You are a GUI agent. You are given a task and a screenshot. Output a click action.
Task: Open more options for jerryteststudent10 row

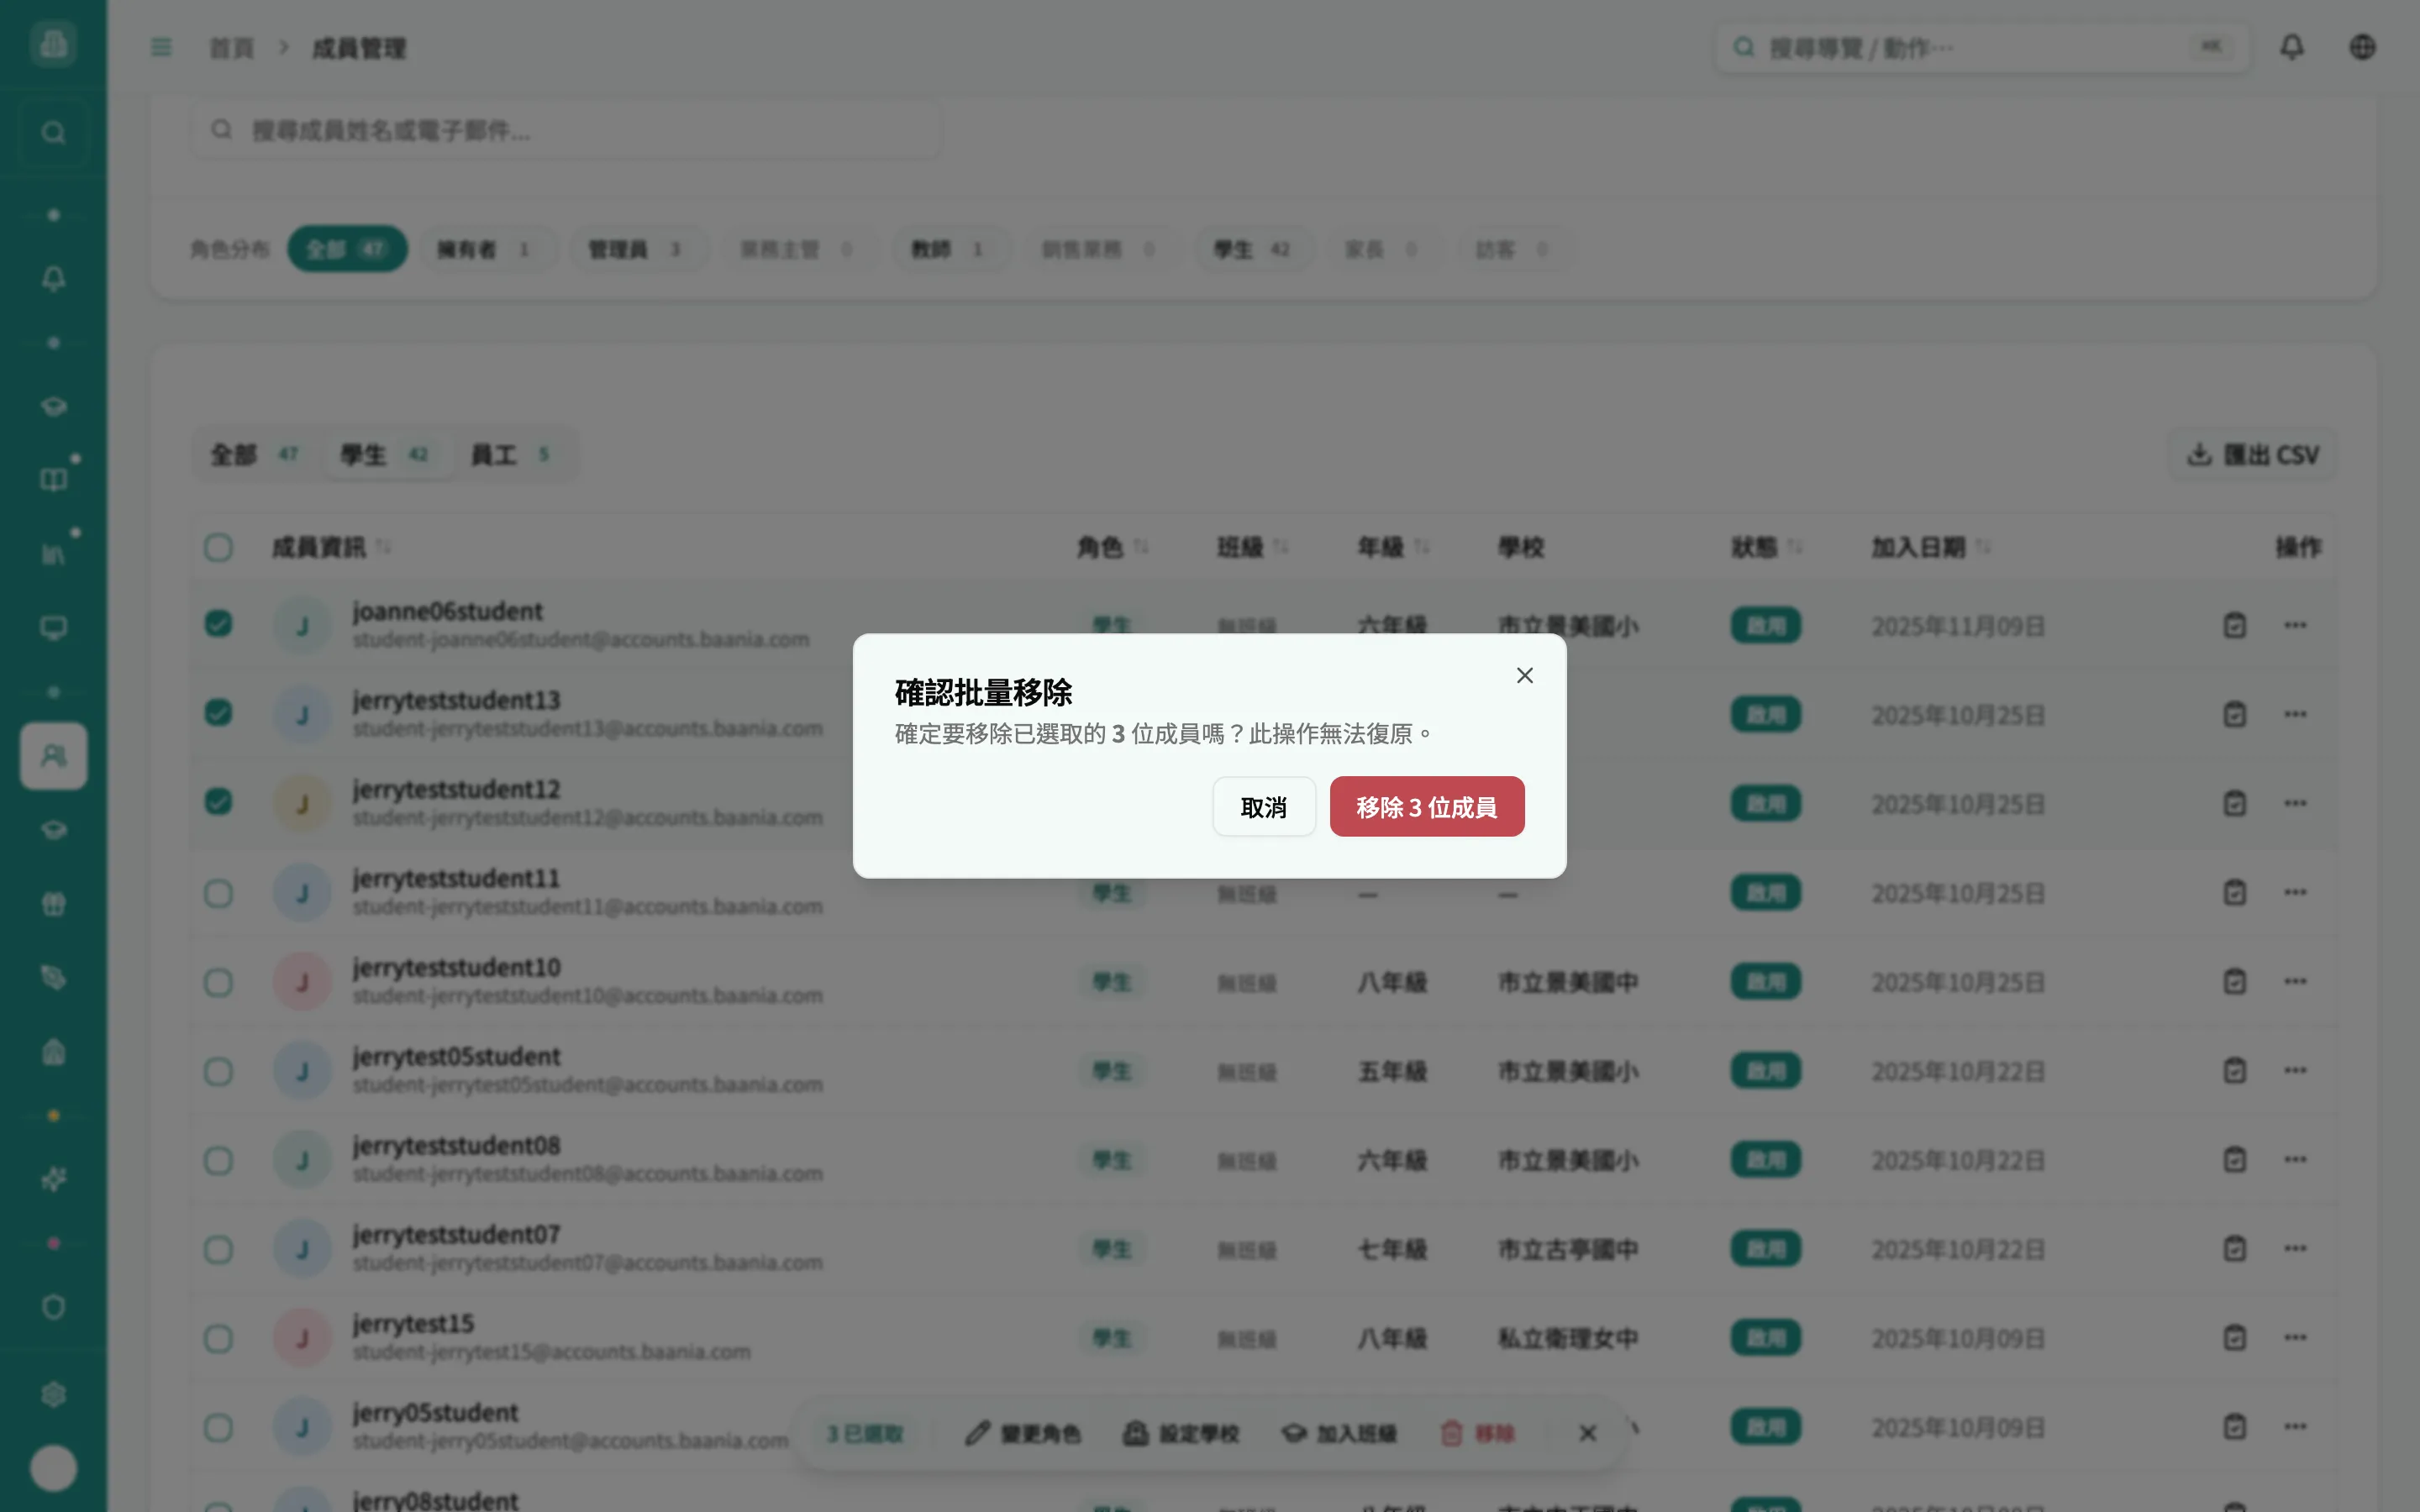click(x=2295, y=982)
